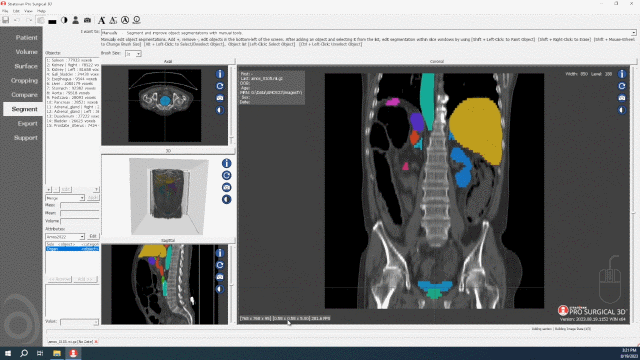Toggle contrast icon in the Axial view

coord(220,110)
